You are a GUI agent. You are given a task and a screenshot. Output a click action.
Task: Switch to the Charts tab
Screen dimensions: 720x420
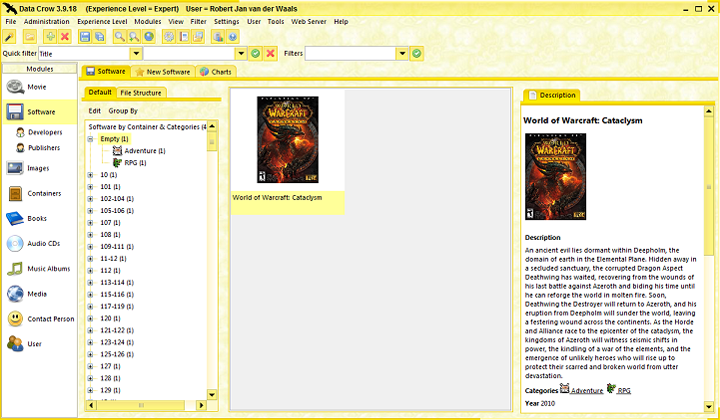click(x=216, y=72)
